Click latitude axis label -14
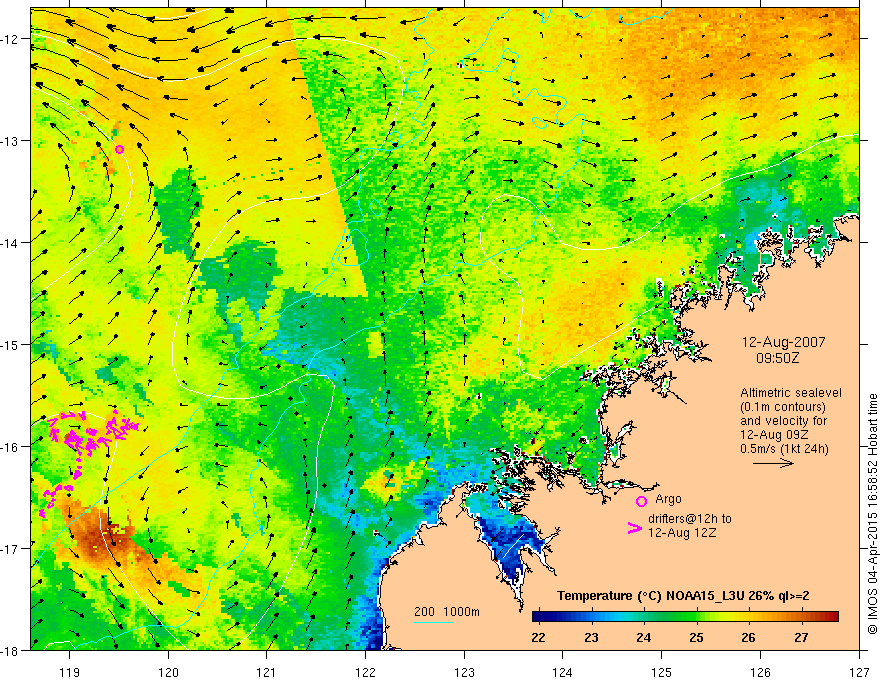The image size is (880, 680). click(x=10, y=242)
